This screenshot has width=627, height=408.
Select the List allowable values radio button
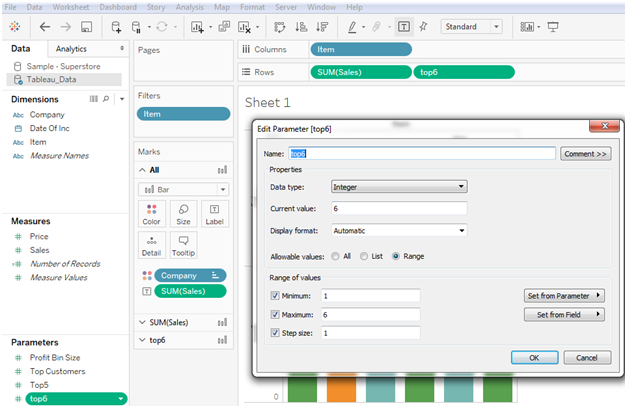(x=364, y=256)
